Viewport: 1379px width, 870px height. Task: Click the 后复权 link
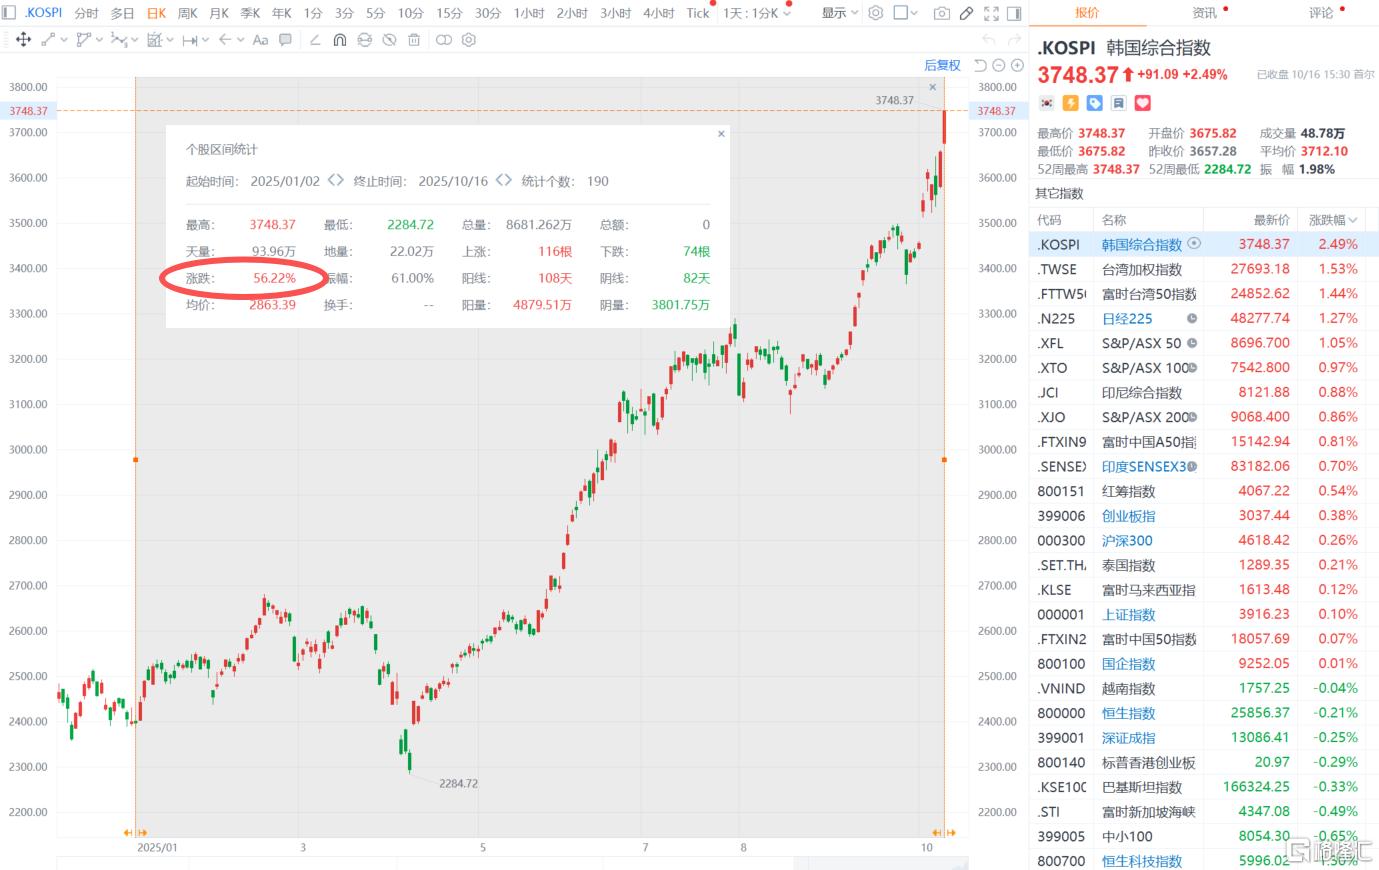click(941, 65)
